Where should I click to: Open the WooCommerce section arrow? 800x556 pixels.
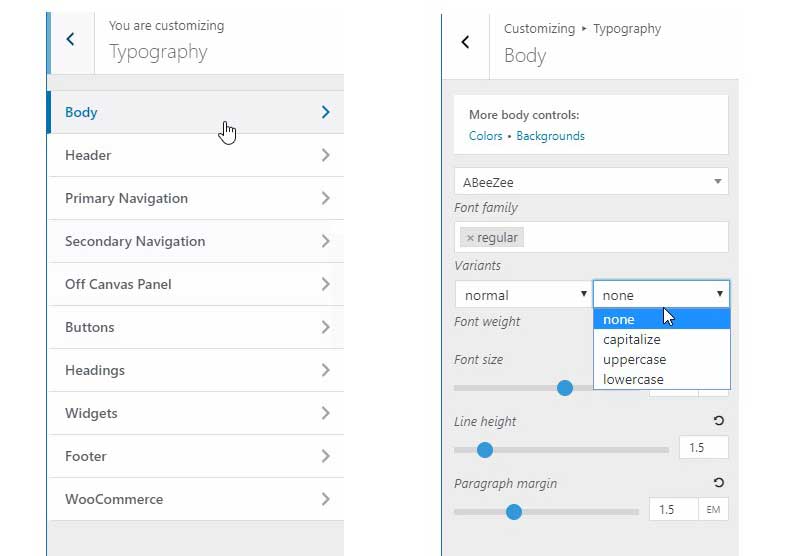tap(326, 499)
